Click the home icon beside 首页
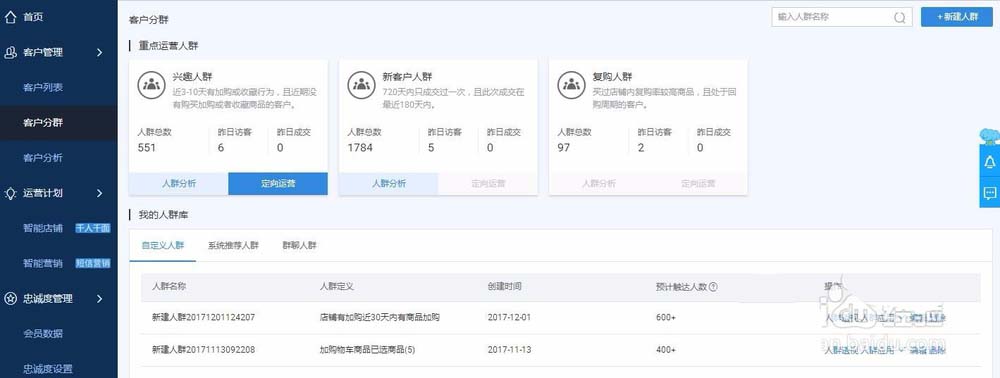This screenshot has width=1000, height=378. pos(10,17)
